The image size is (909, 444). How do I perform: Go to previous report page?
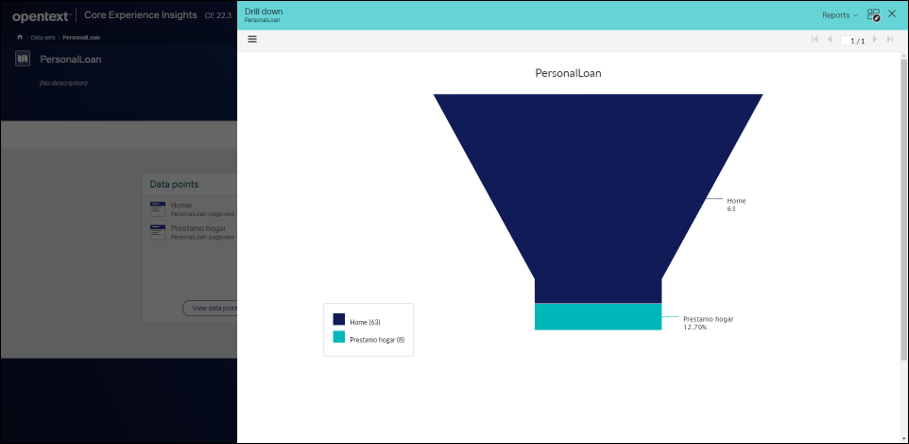coord(830,39)
